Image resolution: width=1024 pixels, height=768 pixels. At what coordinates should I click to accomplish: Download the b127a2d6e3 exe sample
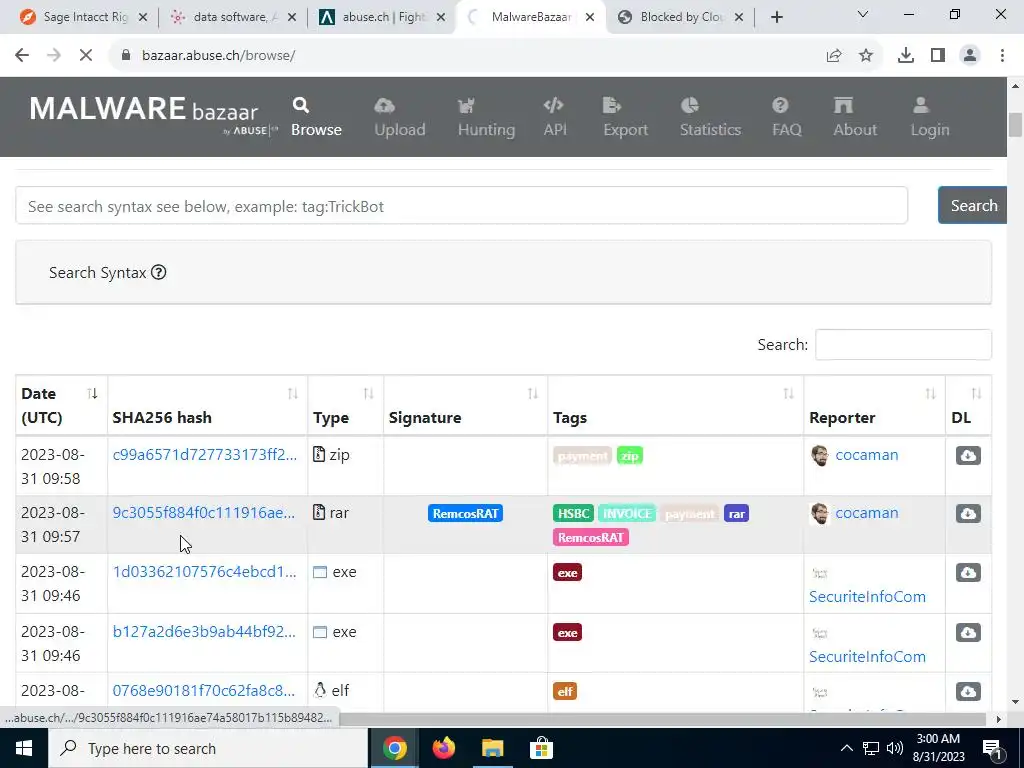[x=968, y=632]
